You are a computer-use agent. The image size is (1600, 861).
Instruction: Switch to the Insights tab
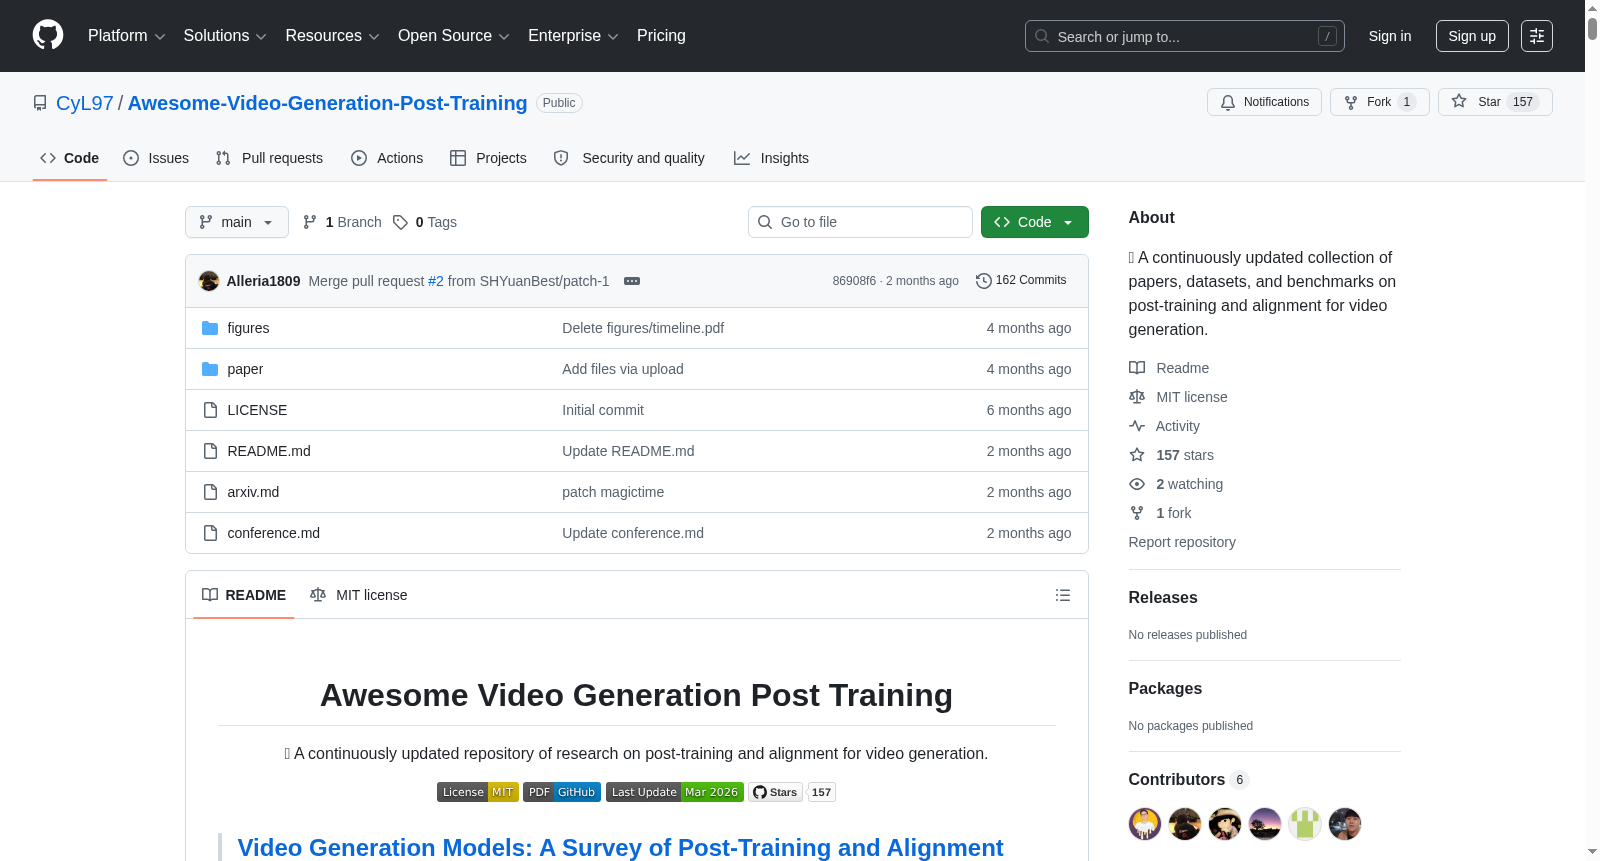tap(771, 158)
